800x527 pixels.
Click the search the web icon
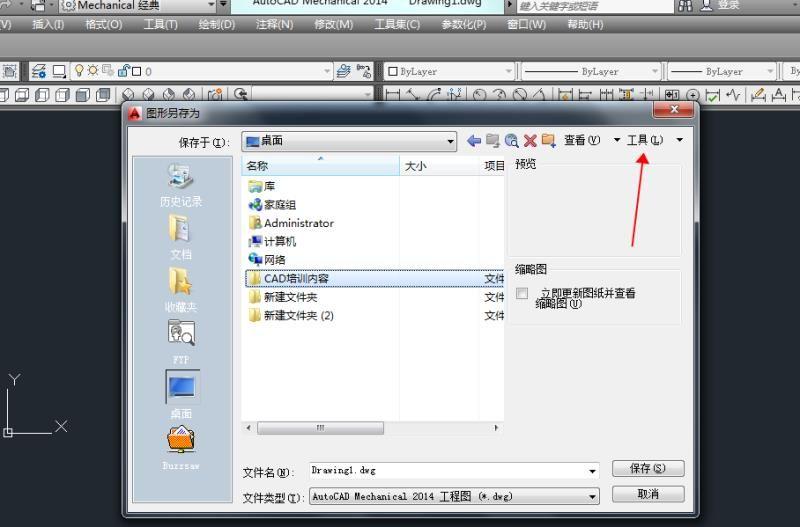[511, 140]
